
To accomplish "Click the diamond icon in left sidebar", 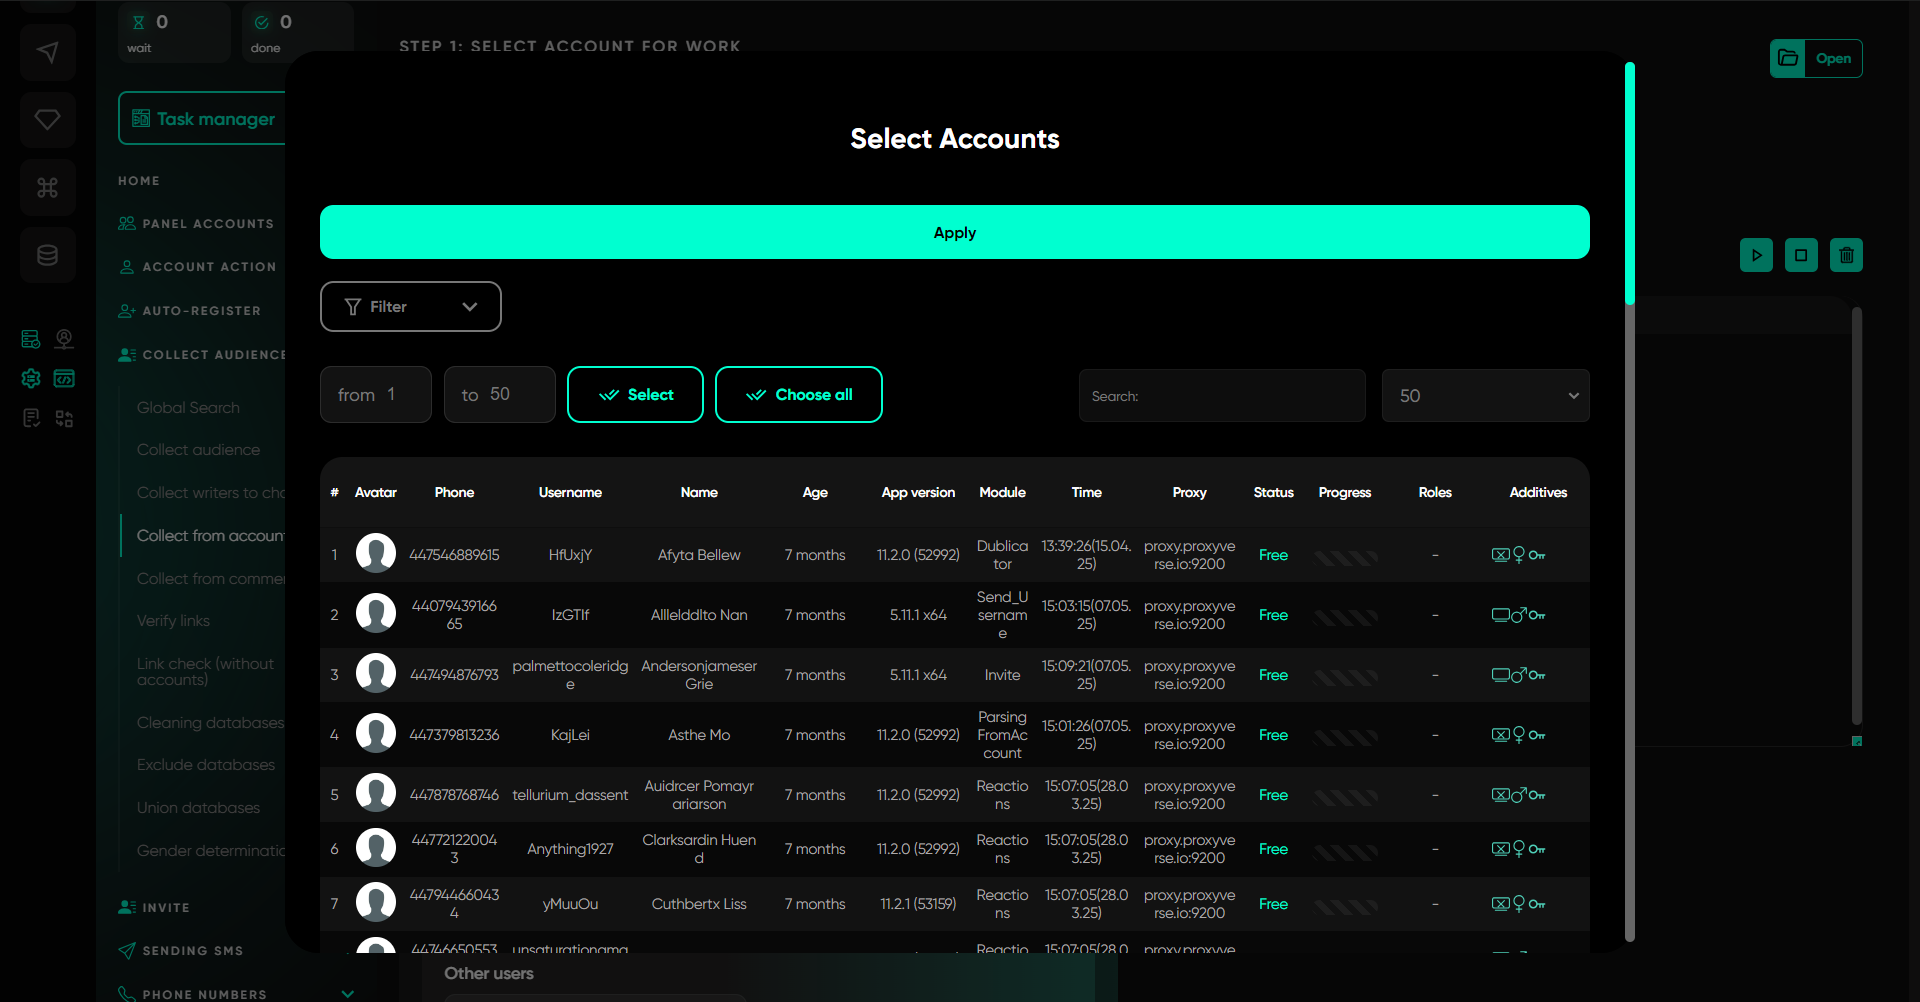I will click(47, 120).
